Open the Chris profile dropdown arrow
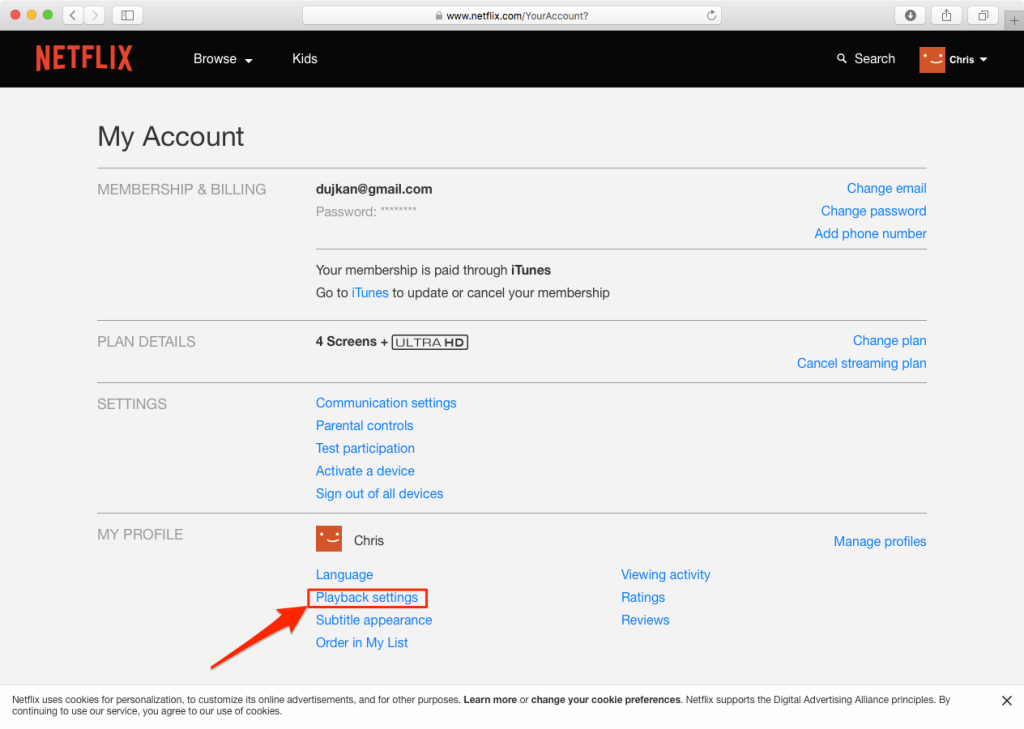 point(984,59)
